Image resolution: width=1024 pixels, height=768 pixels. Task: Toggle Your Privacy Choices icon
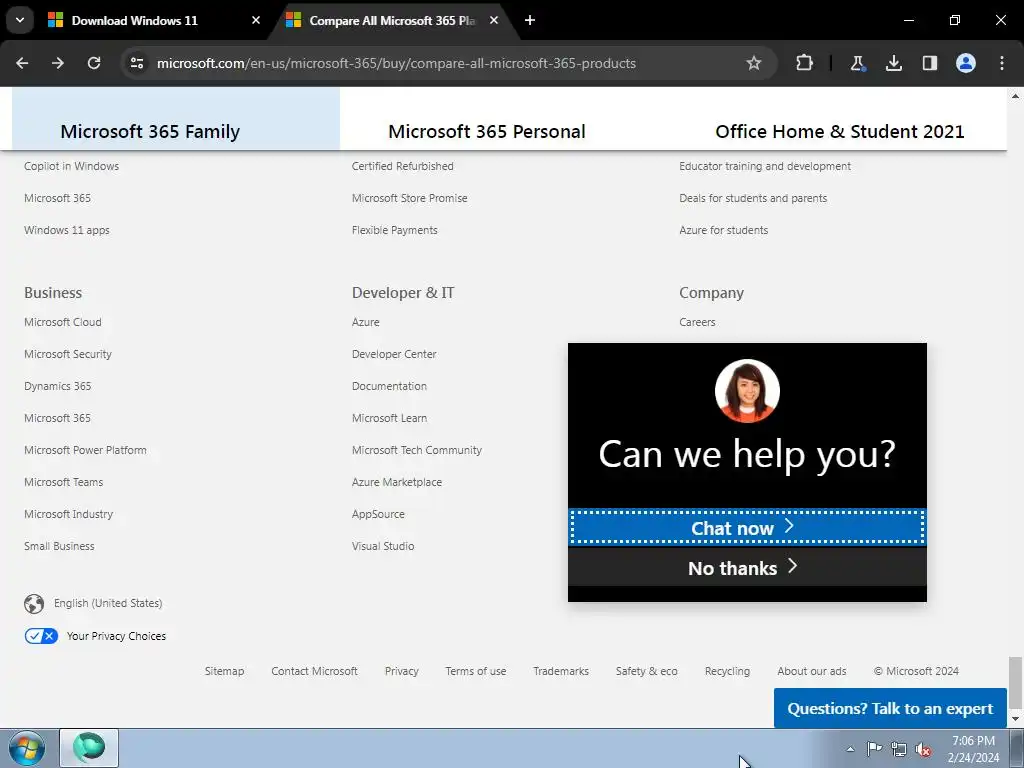click(41, 635)
